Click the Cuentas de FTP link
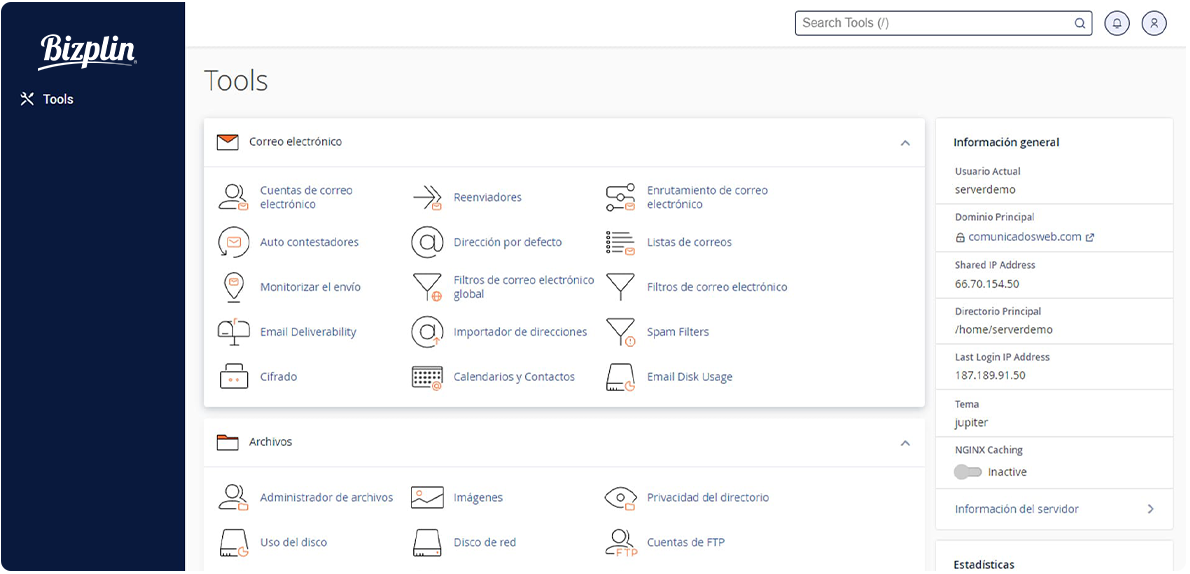 pyautogui.click(x=685, y=542)
